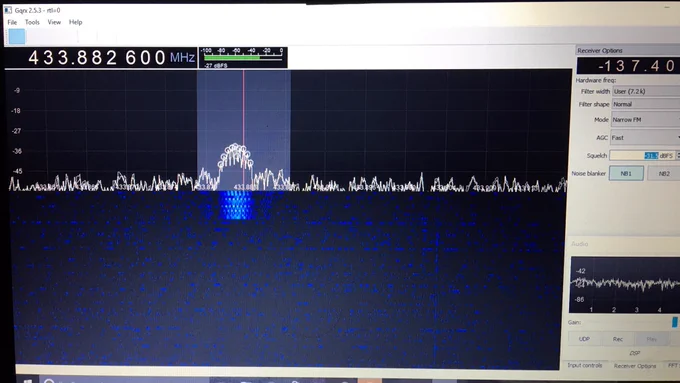Toggle the NB2 noise blanker

664,173
